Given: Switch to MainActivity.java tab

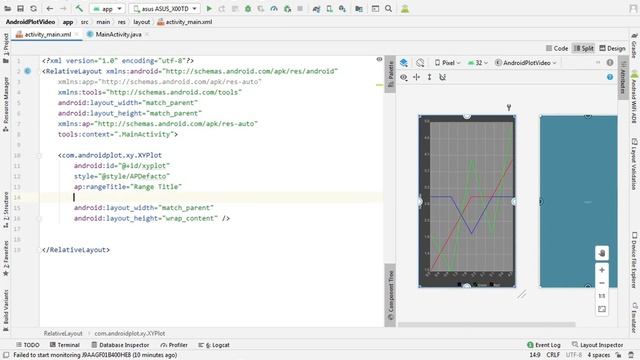Looking at the screenshot, I should click(x=118, y=35).
